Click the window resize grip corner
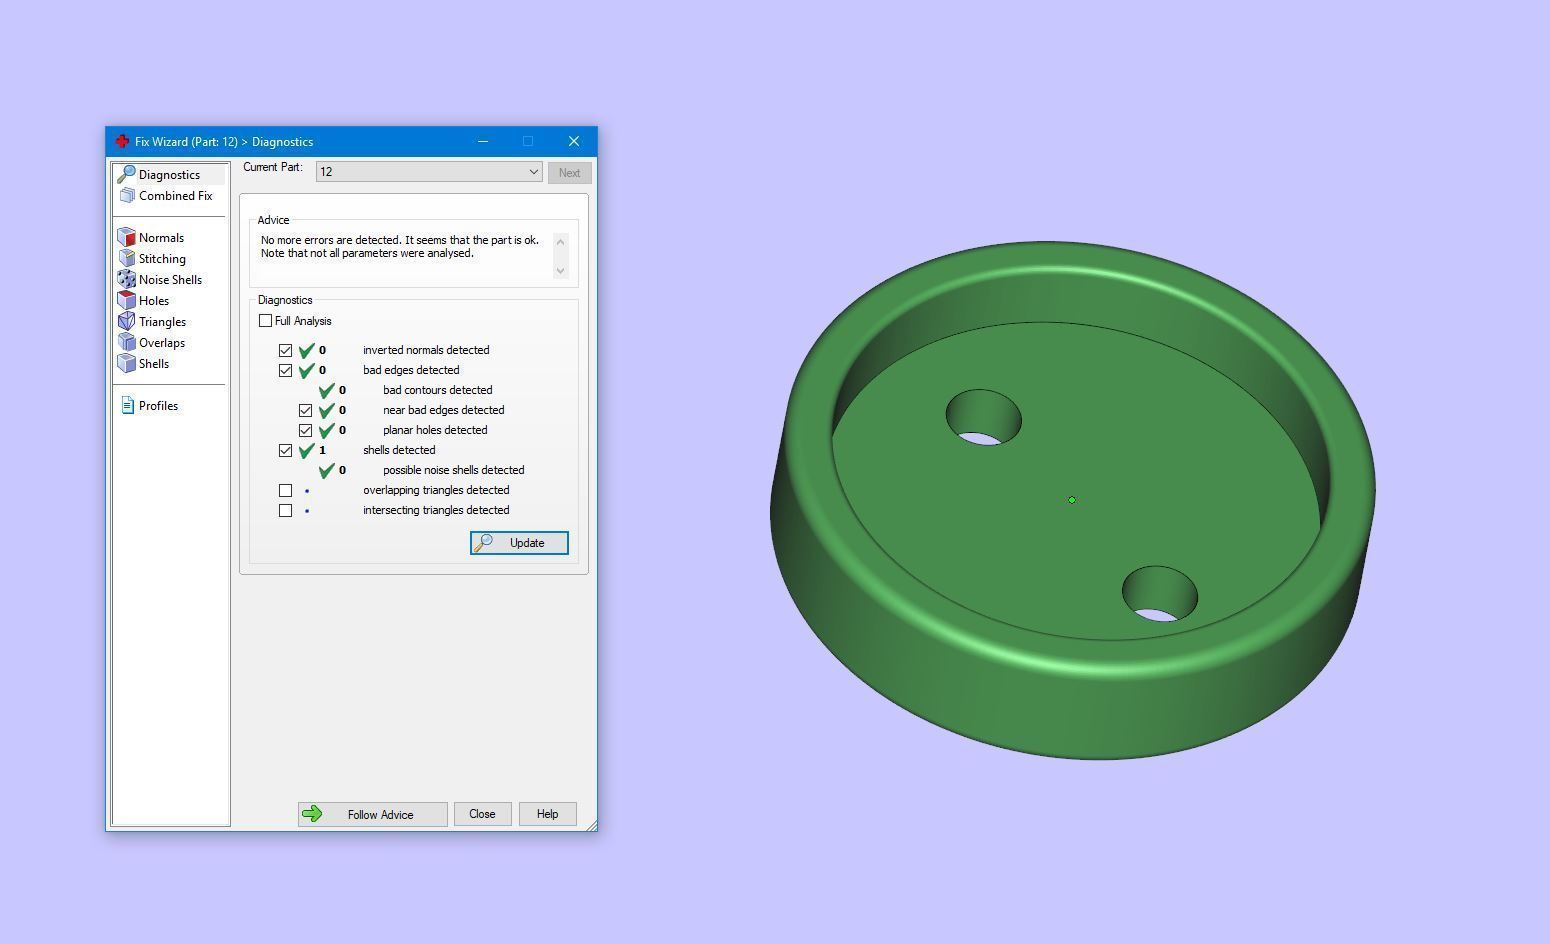The image size is (1550, 944). (591, 824)
